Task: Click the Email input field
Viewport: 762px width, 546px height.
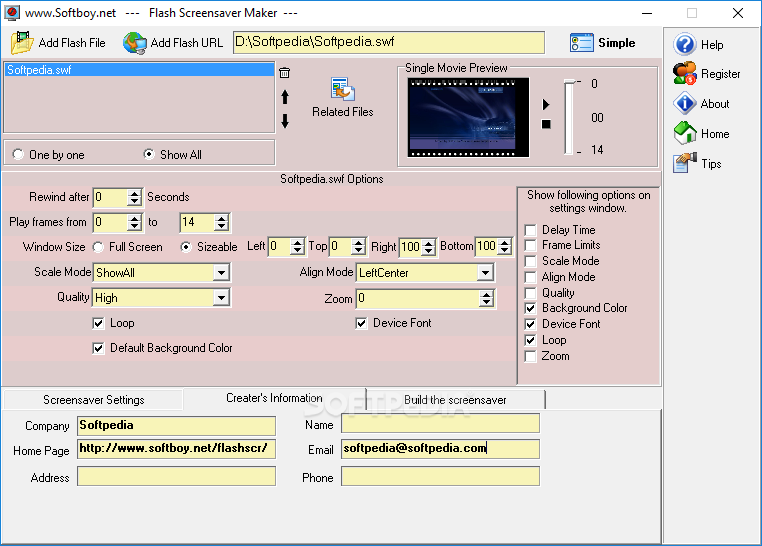Action: click(440, 449)
